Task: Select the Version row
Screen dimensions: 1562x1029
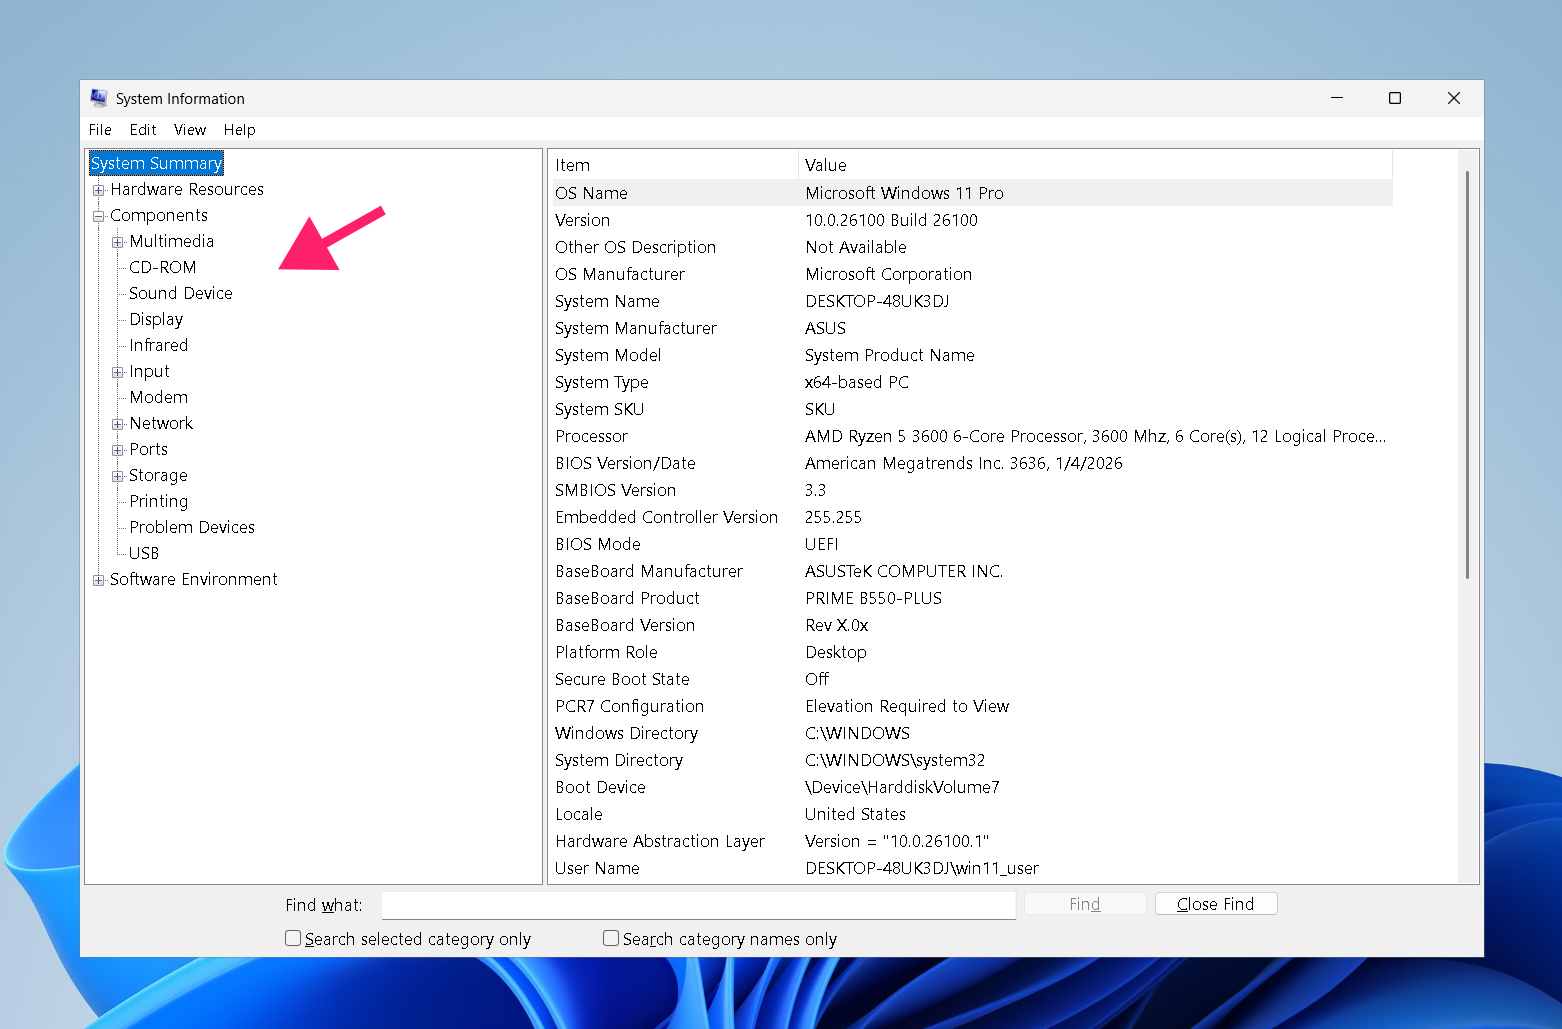Action: [972, 220]
